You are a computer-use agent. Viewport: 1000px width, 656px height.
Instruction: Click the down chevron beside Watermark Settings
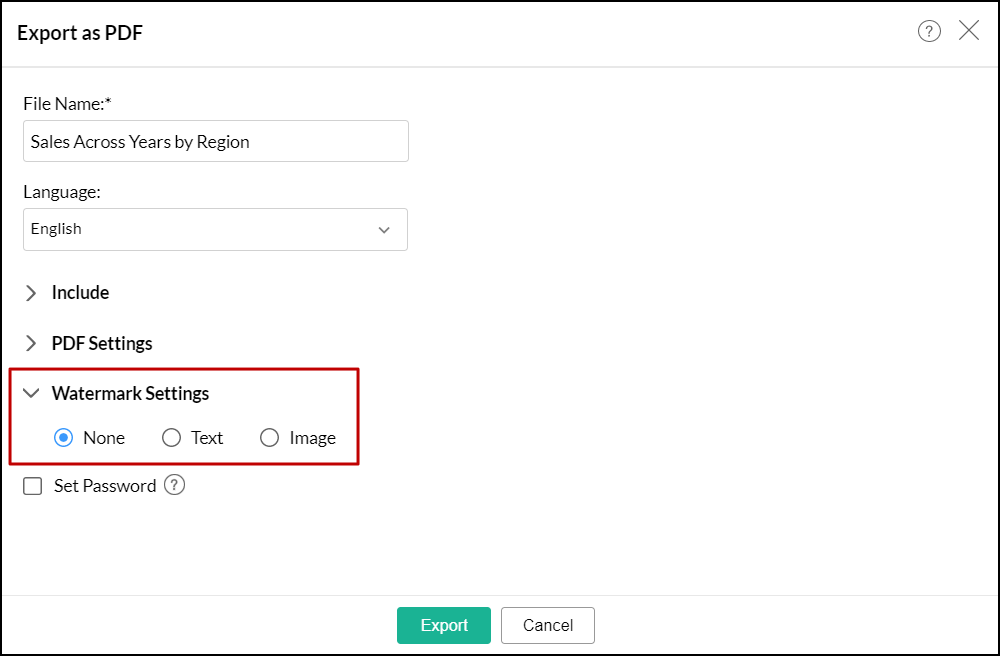click(x=31, y=394)
